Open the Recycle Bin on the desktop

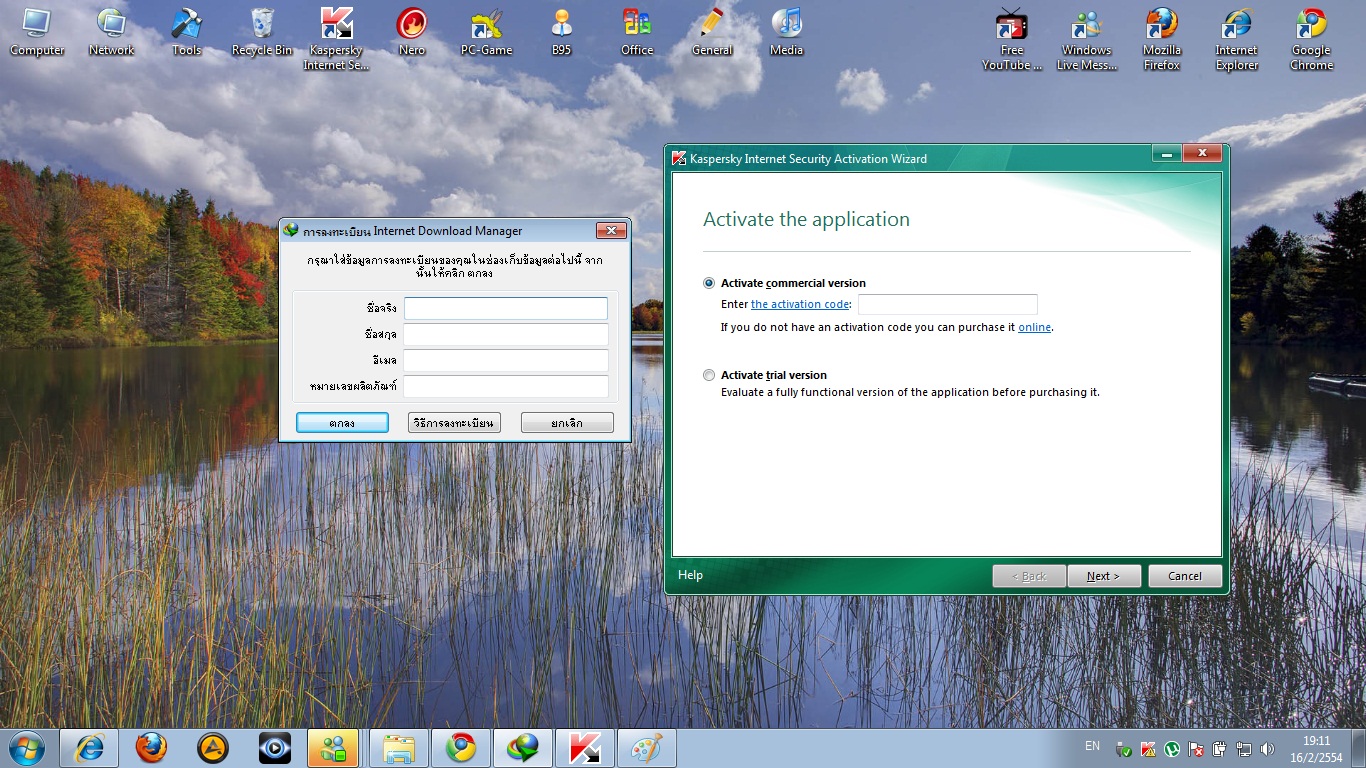[x=262, y=32]
